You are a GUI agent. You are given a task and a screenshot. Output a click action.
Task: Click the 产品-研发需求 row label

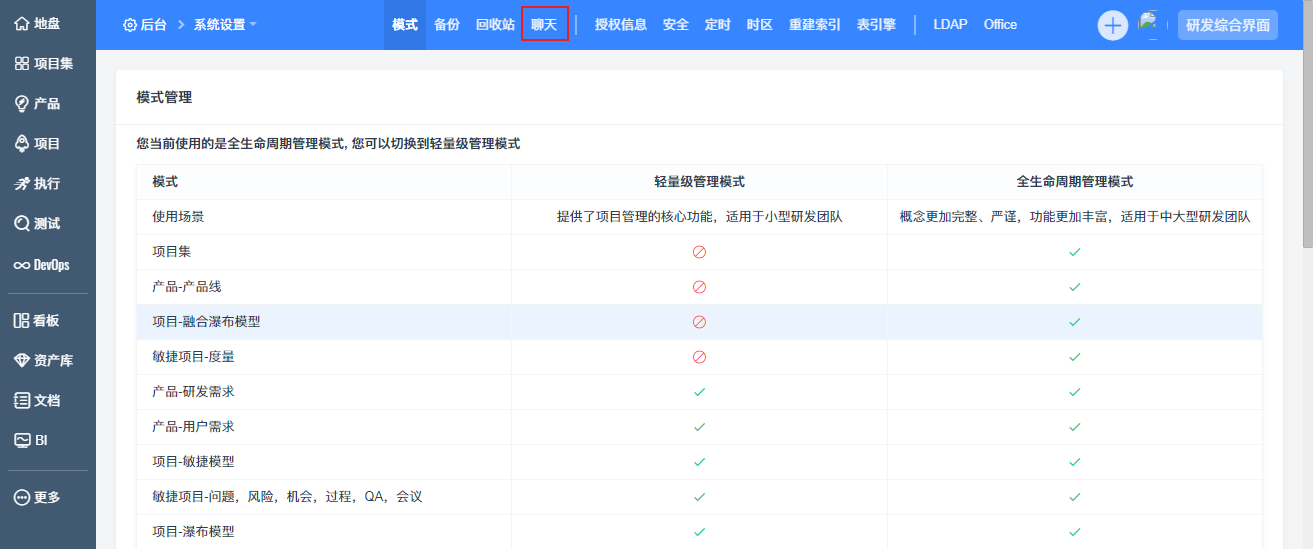193,391
